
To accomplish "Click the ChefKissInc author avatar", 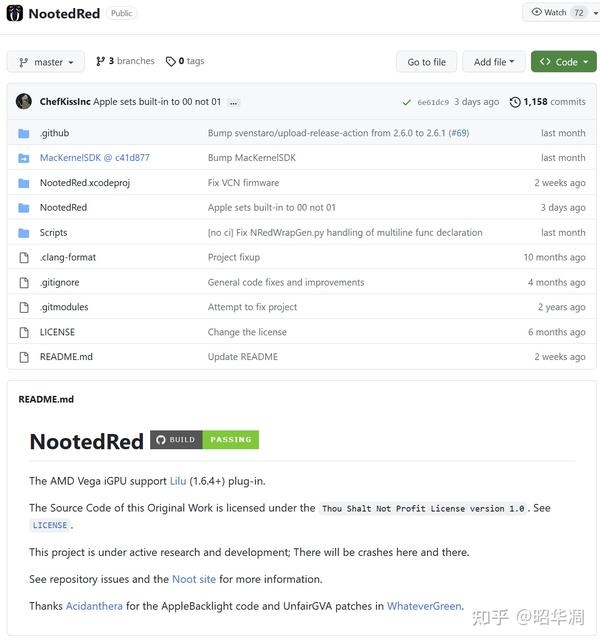I will pyautogui.click(x=24, y=102).
